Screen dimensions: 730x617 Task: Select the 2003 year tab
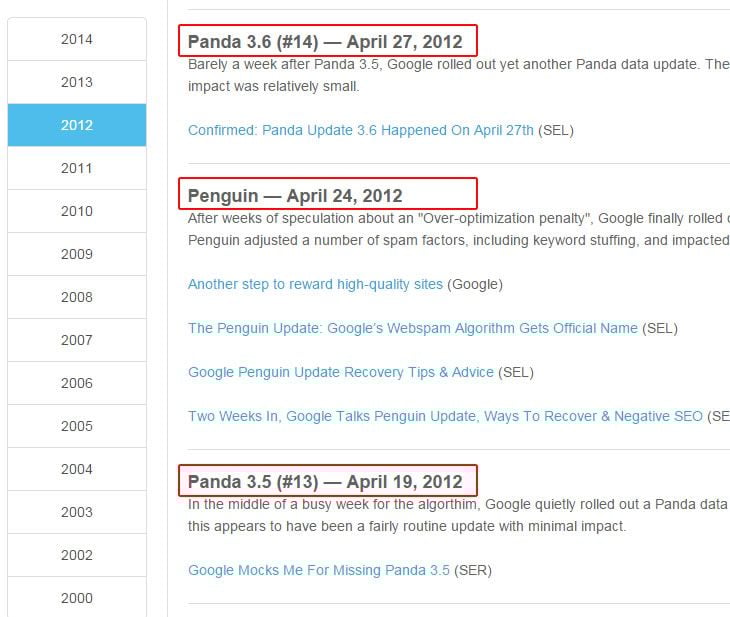(x=77, y=512)
